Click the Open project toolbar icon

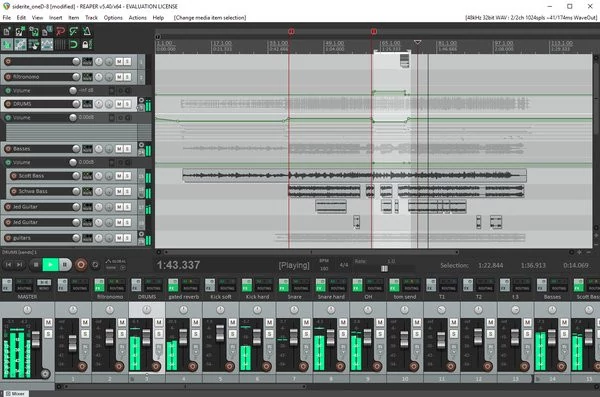click(20, 31)
